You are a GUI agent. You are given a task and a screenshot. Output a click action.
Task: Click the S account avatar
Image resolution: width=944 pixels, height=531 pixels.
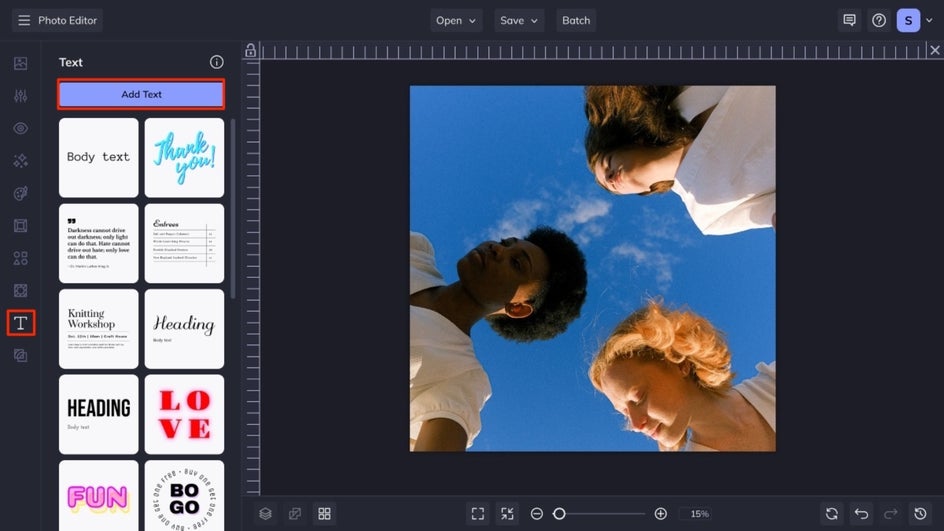[908, 20]
